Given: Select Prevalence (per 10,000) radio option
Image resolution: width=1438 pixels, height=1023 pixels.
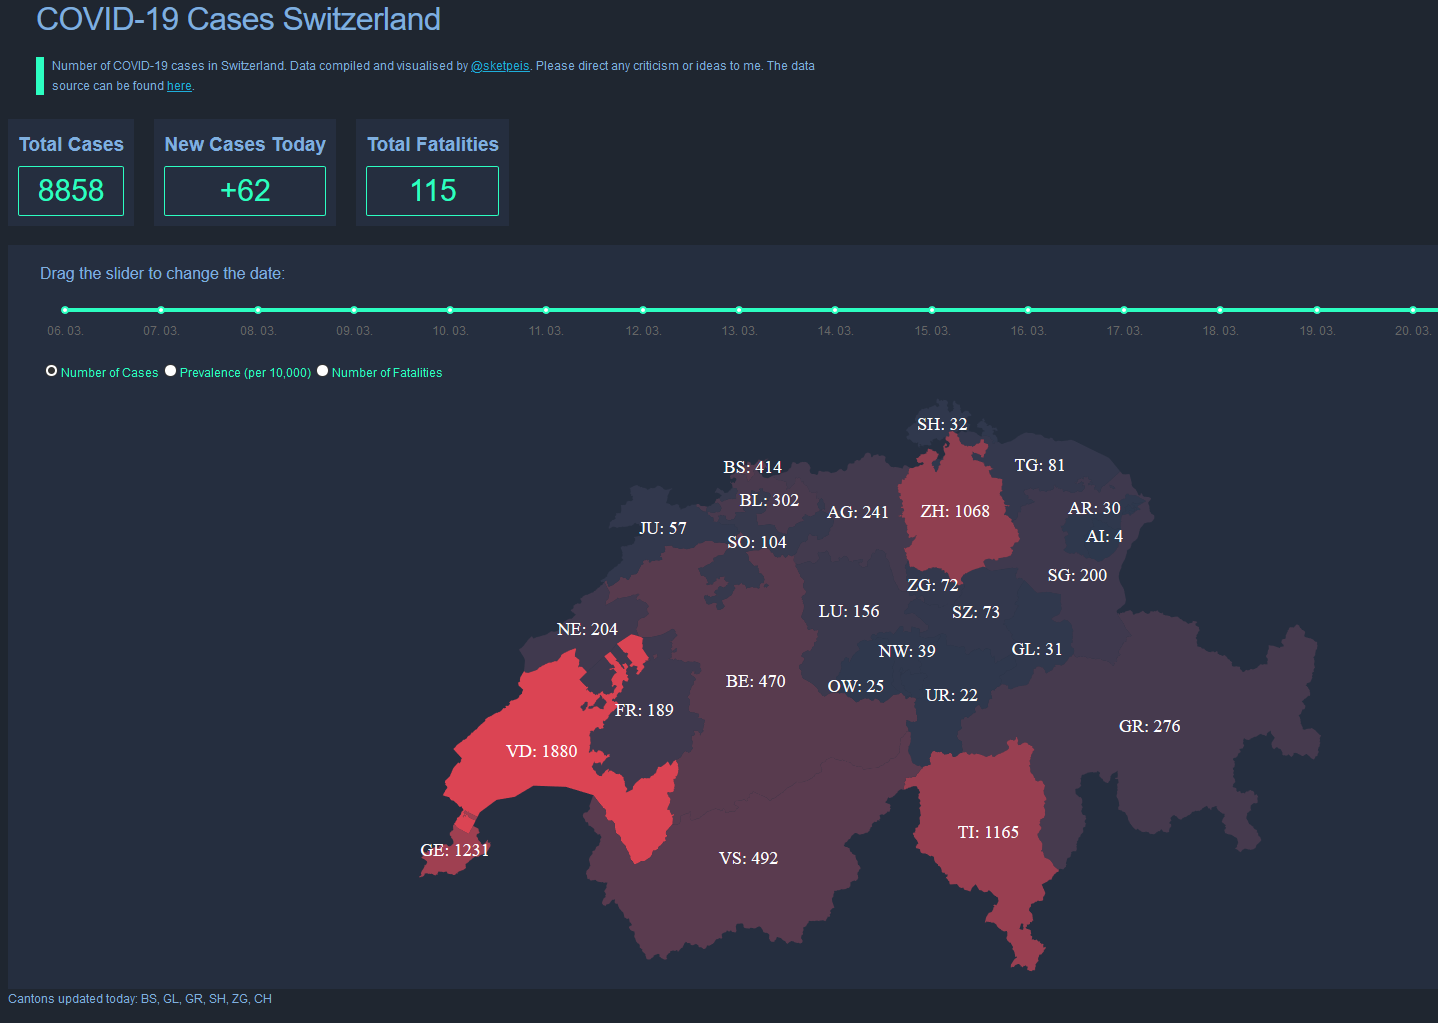Looking at the screenshot, I should click(x=171, y=371).
